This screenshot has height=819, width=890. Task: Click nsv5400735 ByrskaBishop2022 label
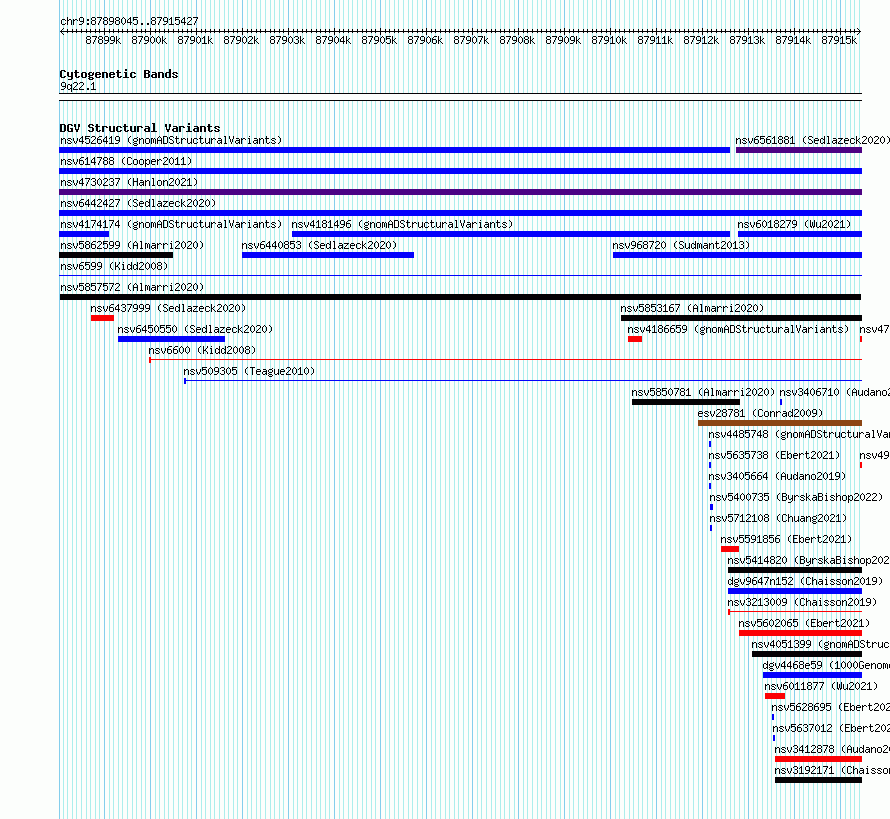pyautogui.click(x=796, y=497)
